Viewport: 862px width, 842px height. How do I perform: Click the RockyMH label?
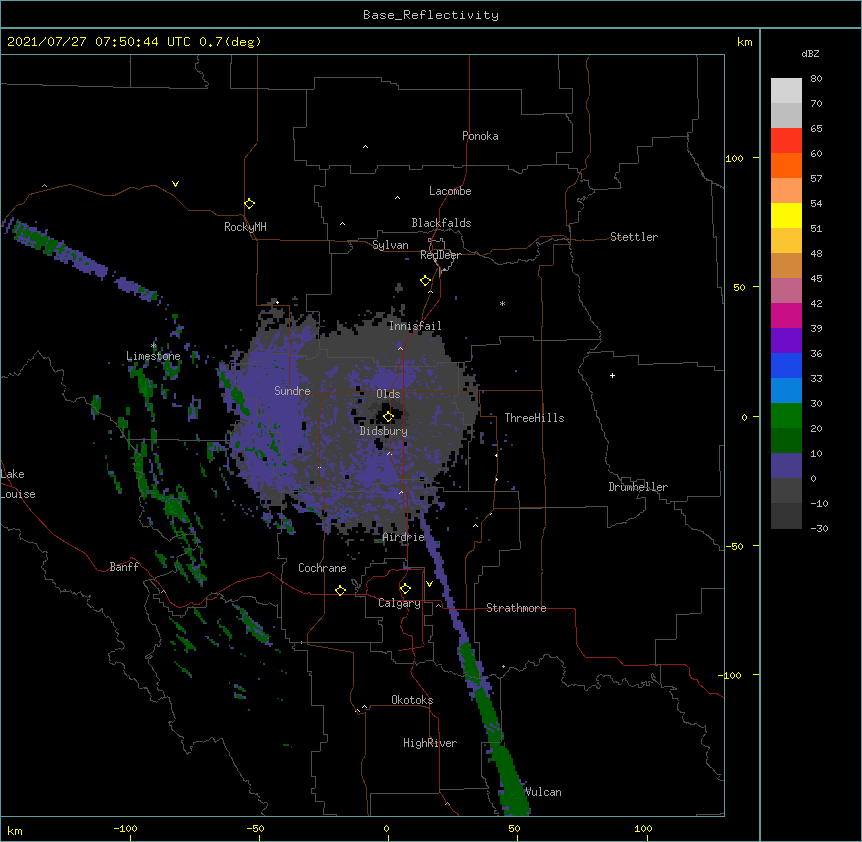(245, 227)
